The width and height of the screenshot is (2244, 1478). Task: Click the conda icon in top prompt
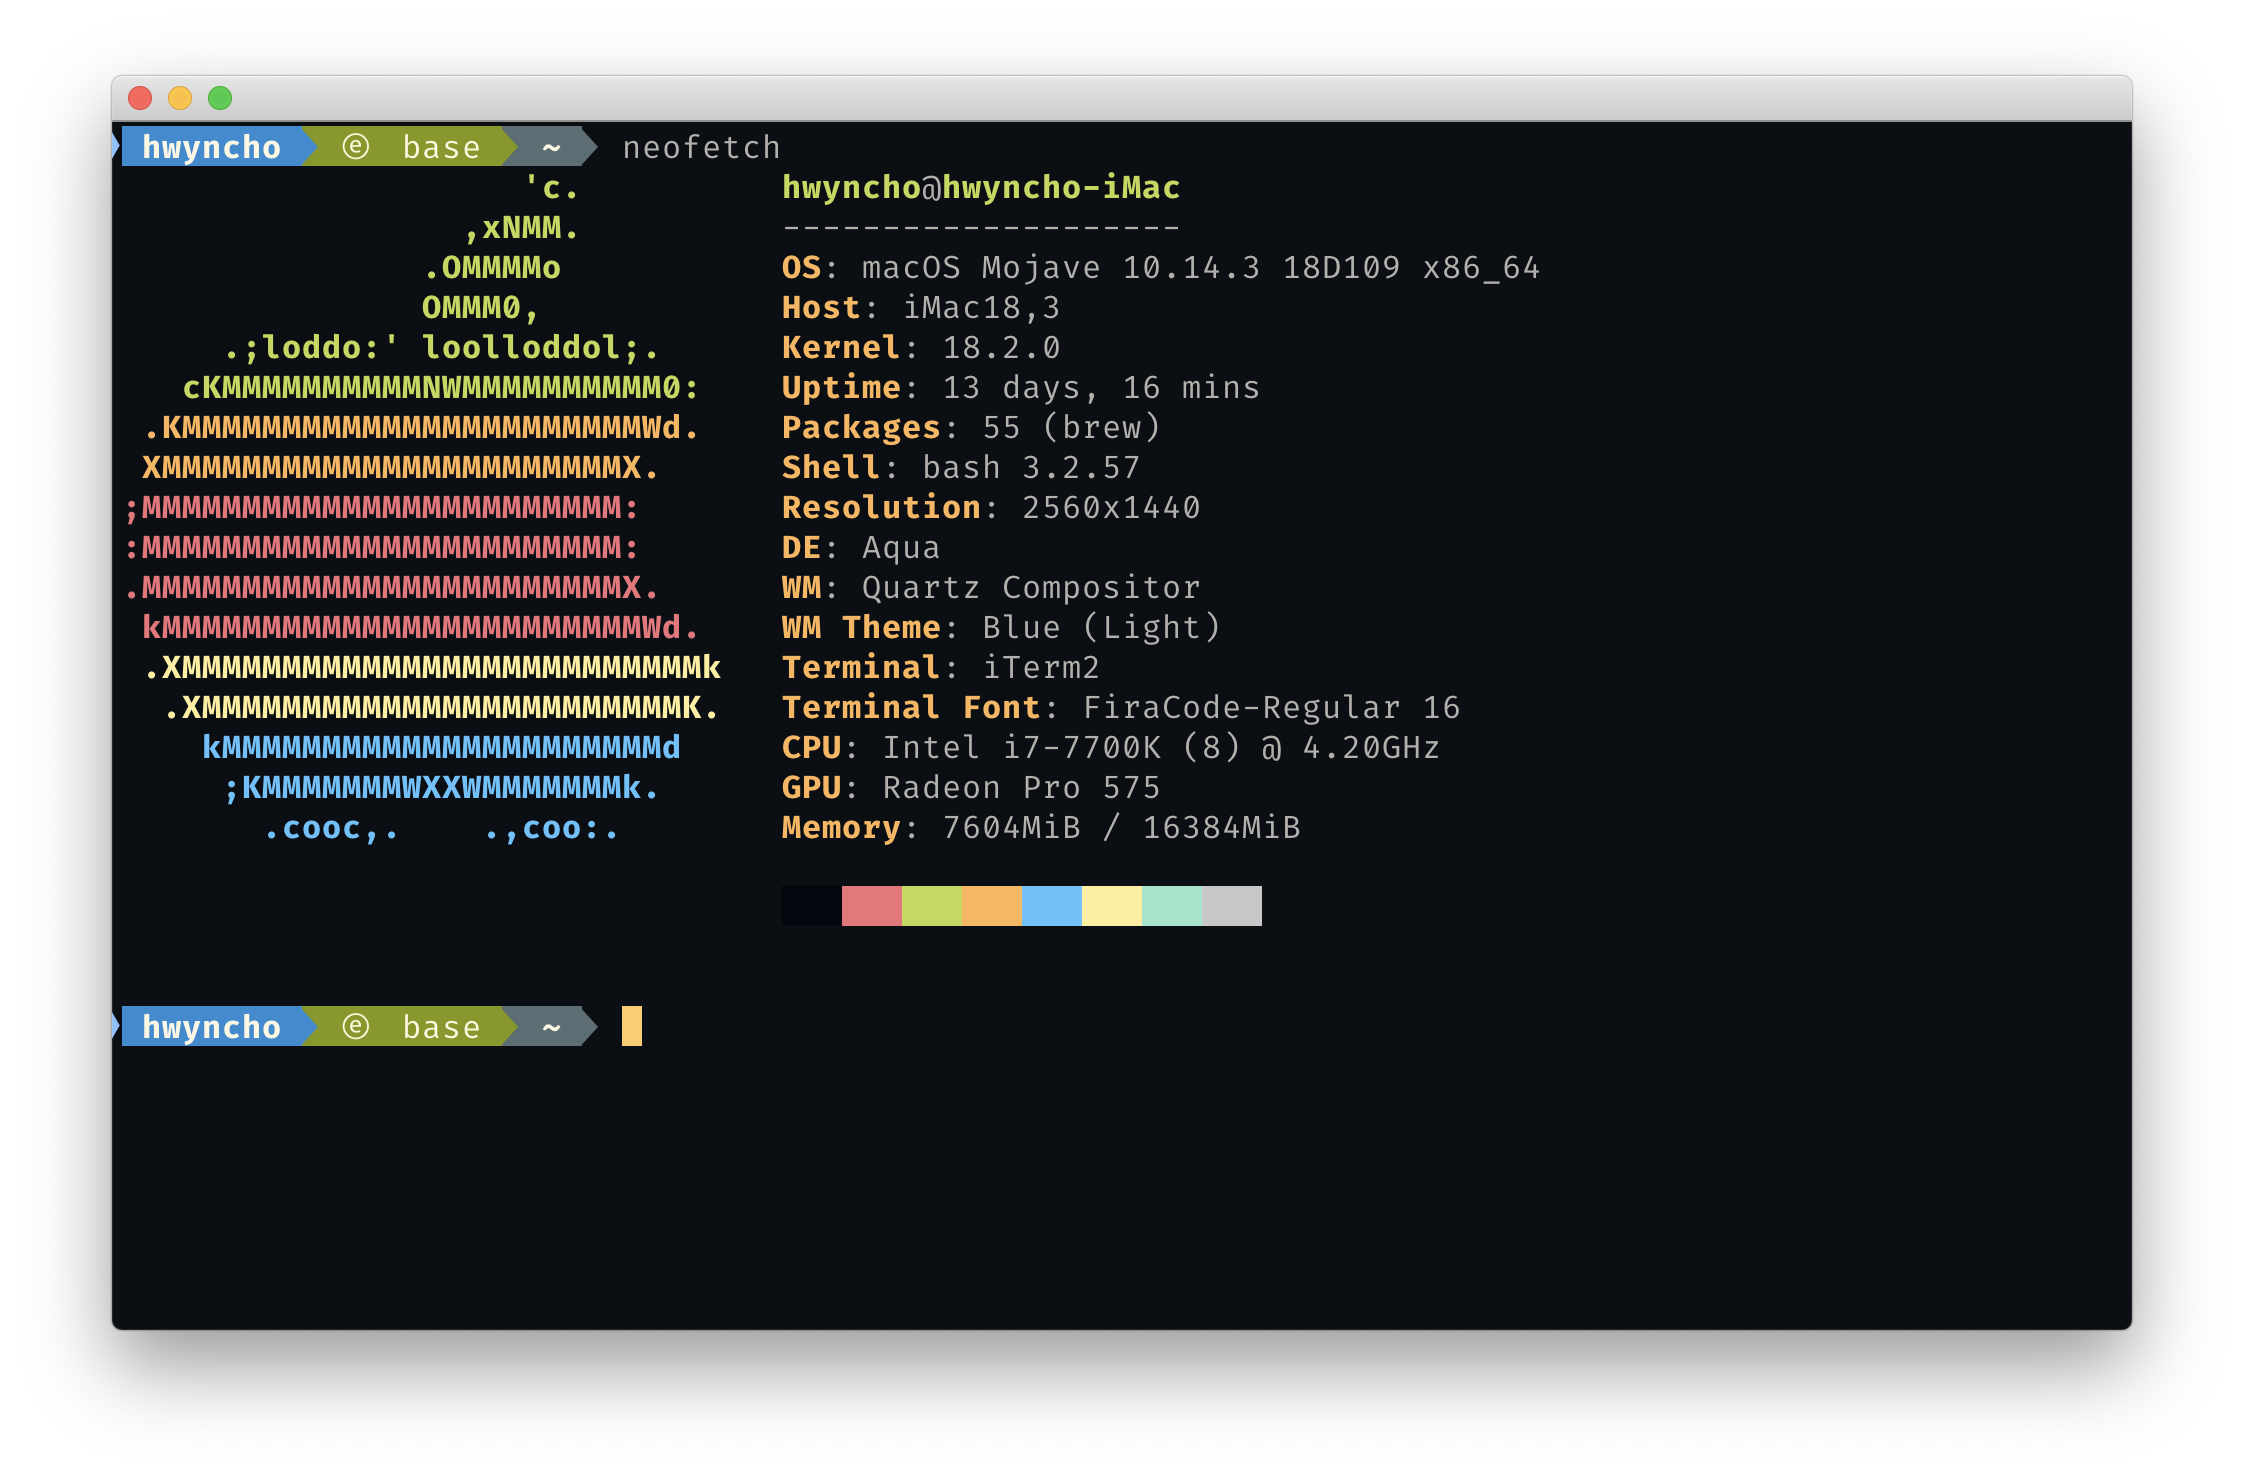coord(356,147)
